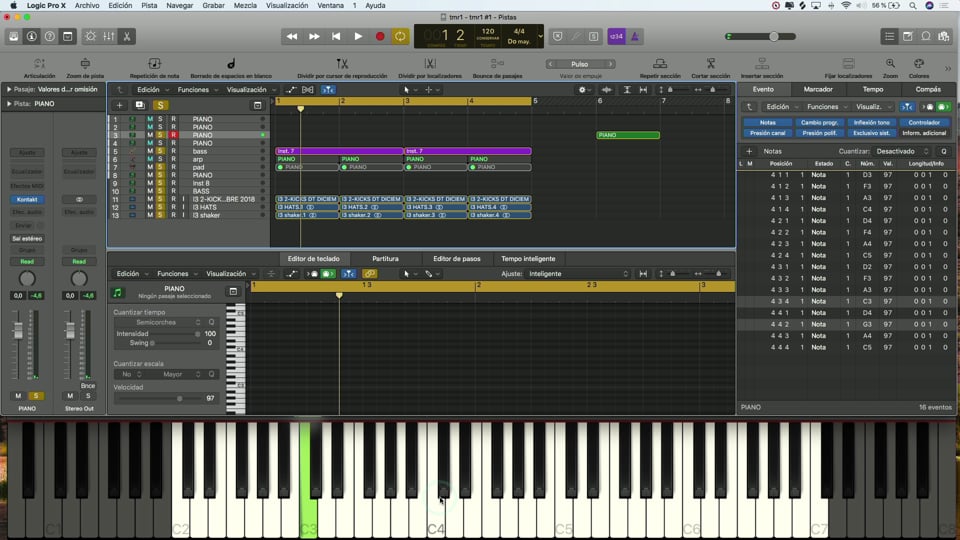
Task: Click macOS Spotlight search icon
Action: (x=912, y=6)
